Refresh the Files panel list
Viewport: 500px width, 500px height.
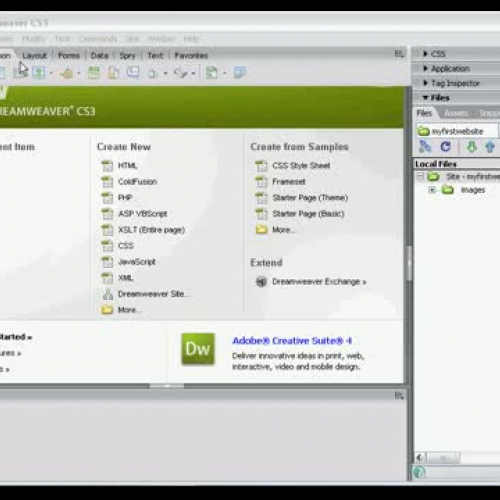click(445, 147)
